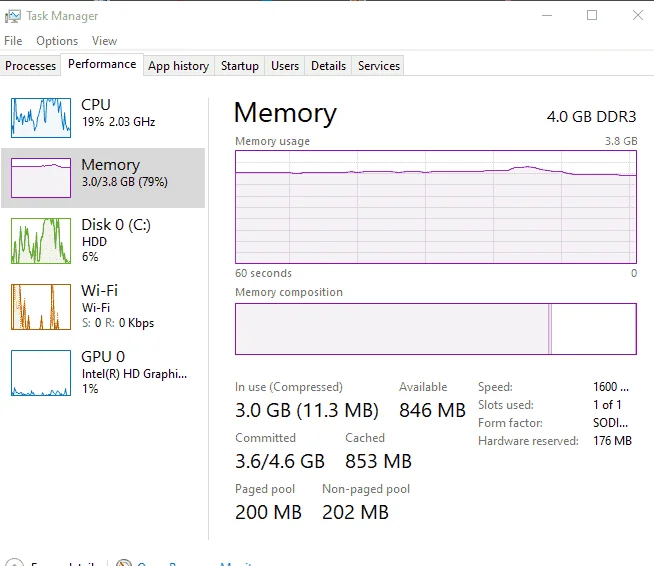Viewport: 654px width, 566px height.
Task: Click the Memory 3.0/3.8 GB (79%) label
Action: [125, 173]
